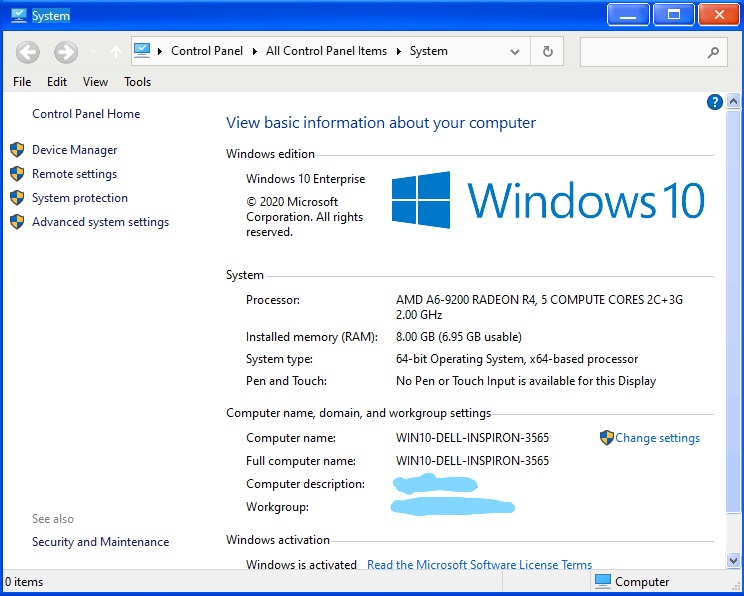Select System in the breadcrumb path
The width and height of the screenshot is (744, 596).
click(x=428, y=51)
